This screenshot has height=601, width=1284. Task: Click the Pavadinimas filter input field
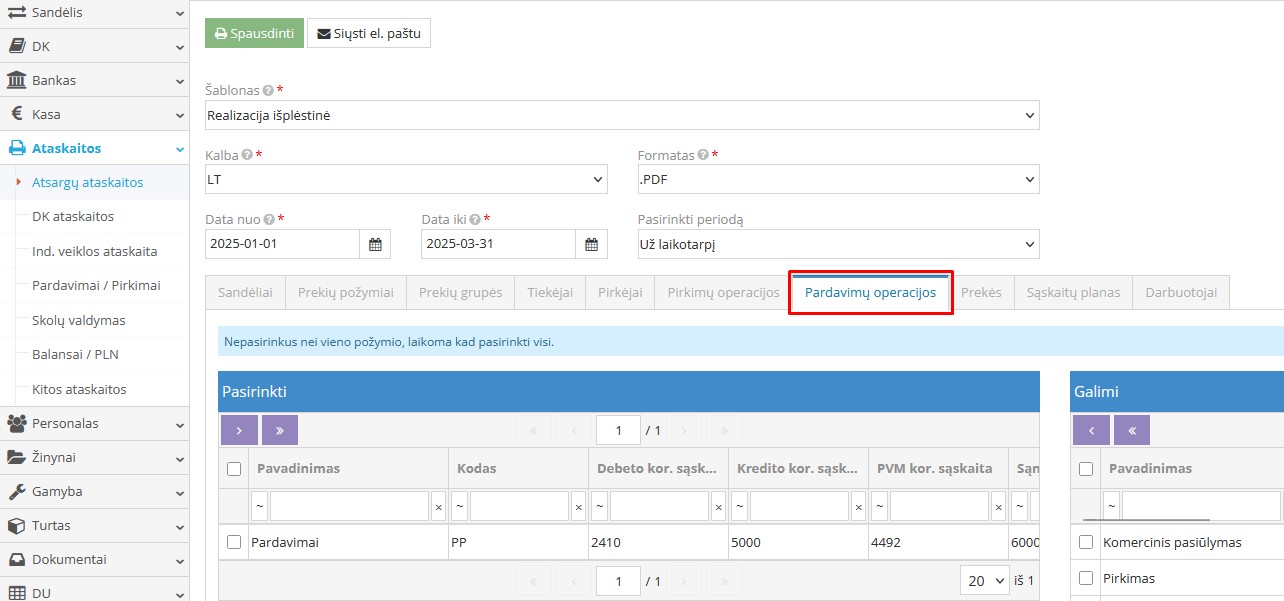349,507
